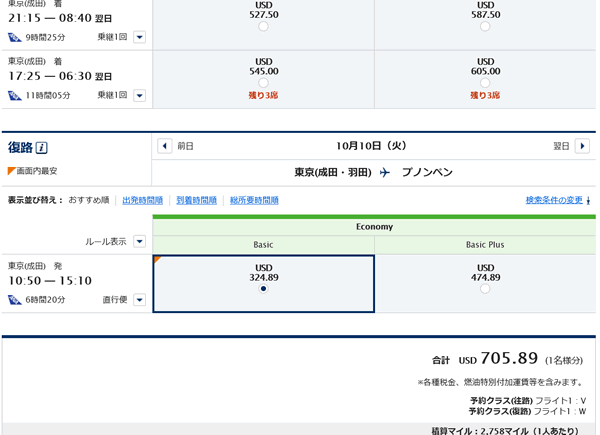
Task: Select USD 324.89 Basic return fare
Action: pos(263,289)
